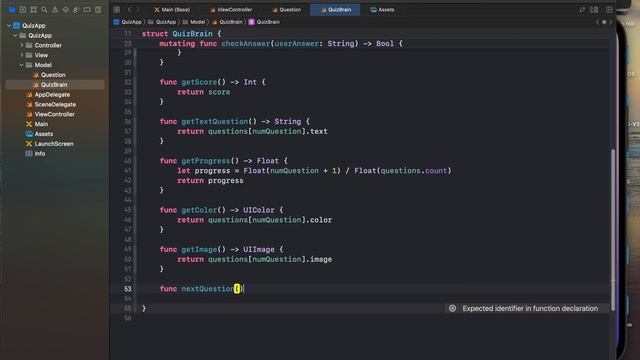640x360 pixels.
Task: Click struct QuizBrain sticky header line
Action: [181, 33]
